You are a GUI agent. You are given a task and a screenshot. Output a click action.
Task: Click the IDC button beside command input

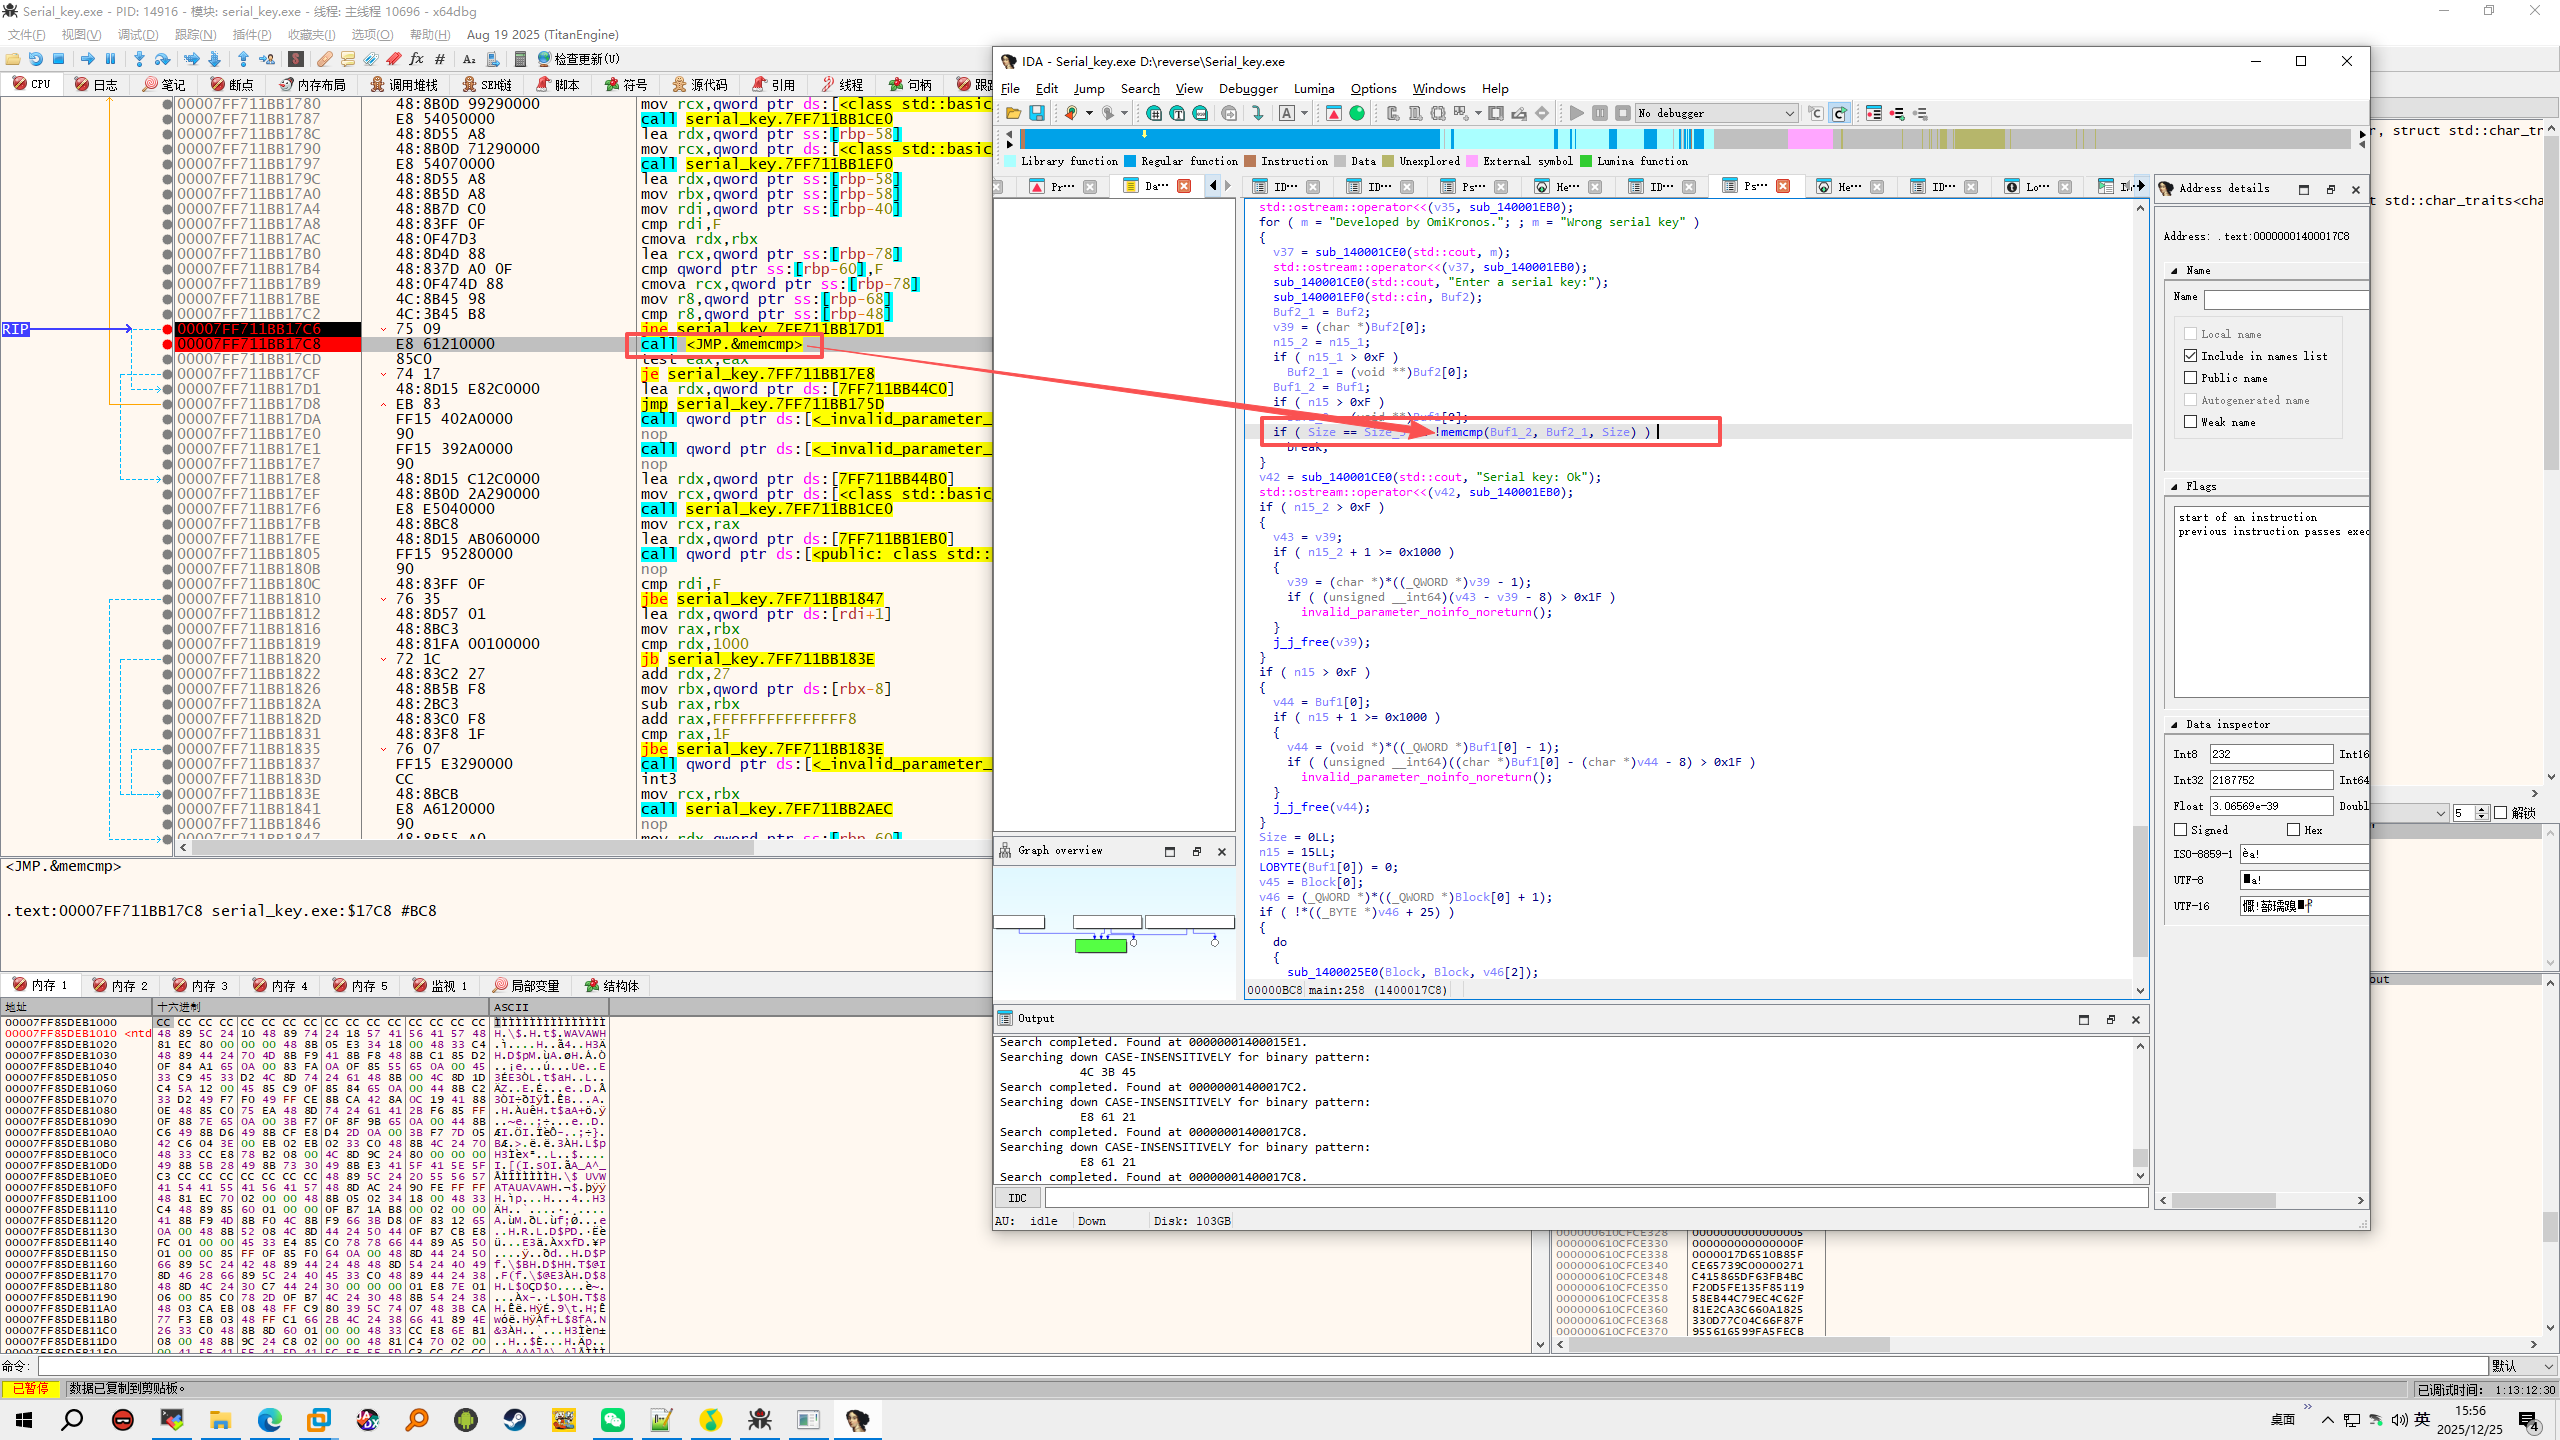tap(1017, 1198)
